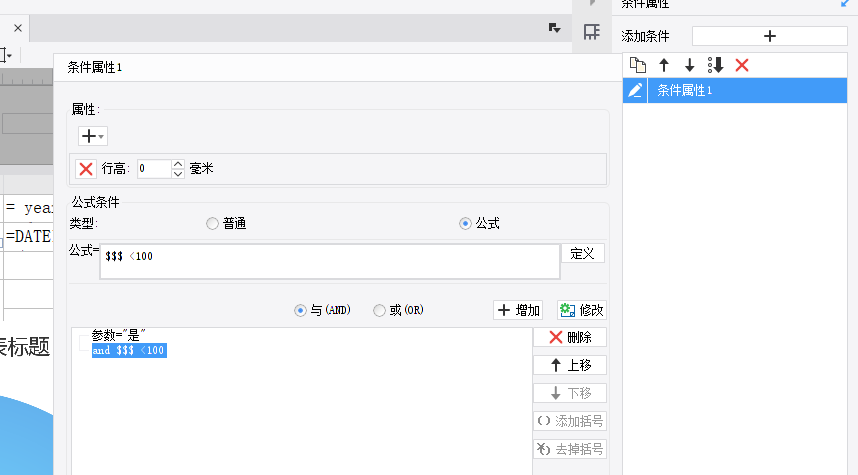This screenshot has height=475, width=858.
Task: Select the 参数="是" condition row
Action: click(x=118, y=335)
